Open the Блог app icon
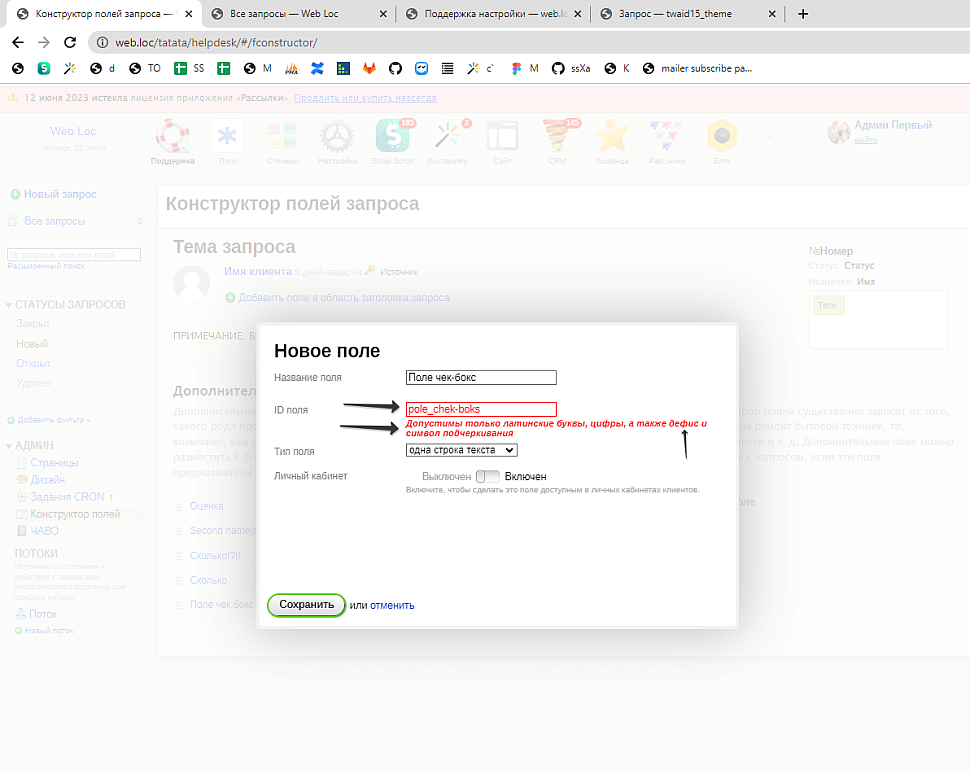This screenshot has height=774, width=970. click(x=721, y=140)
